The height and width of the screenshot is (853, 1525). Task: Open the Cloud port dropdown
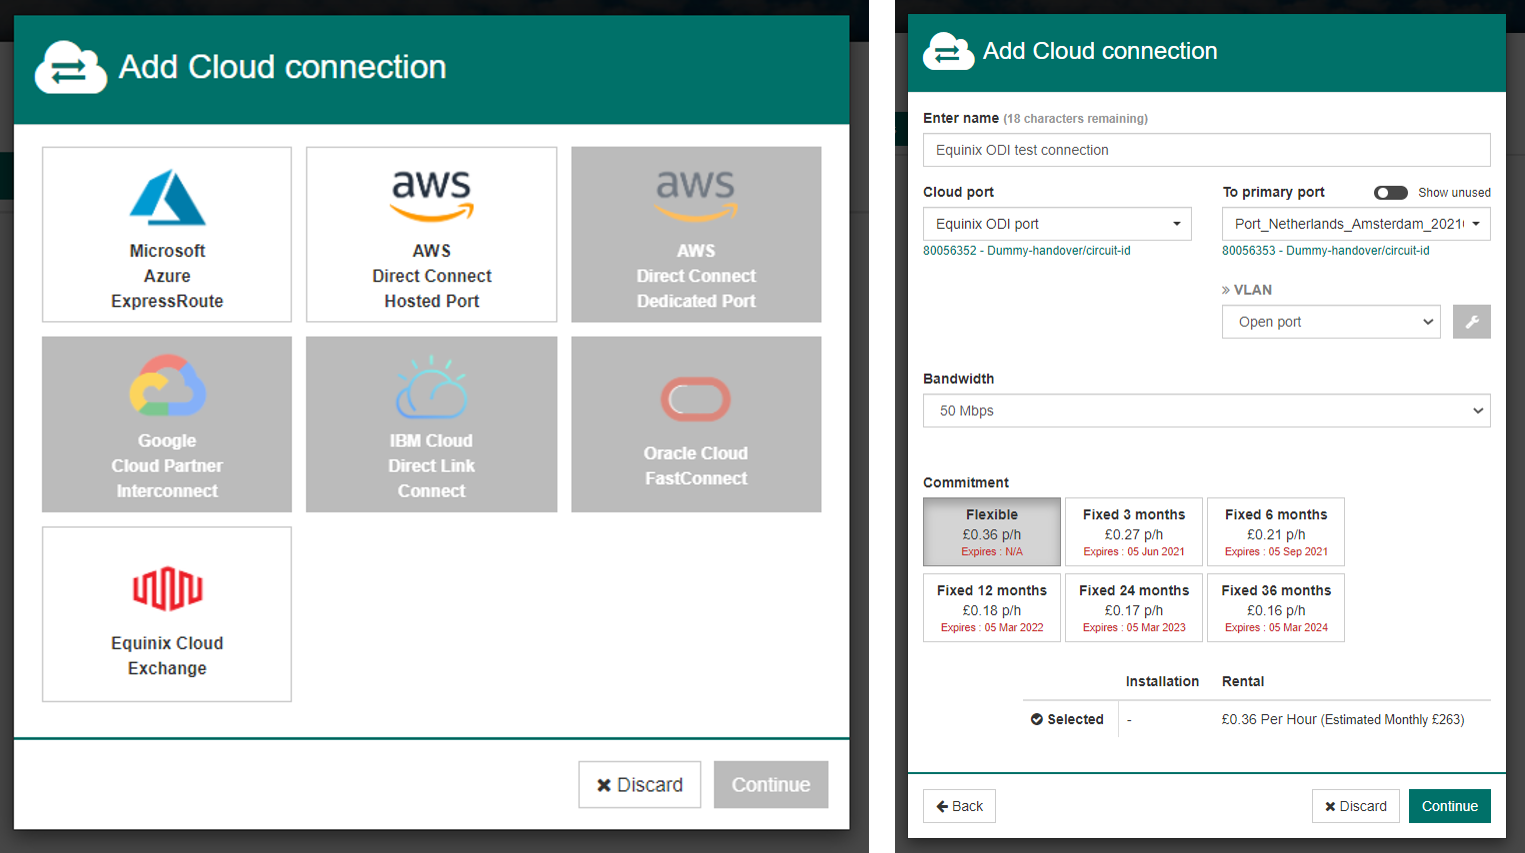[x=1057, y=224]
